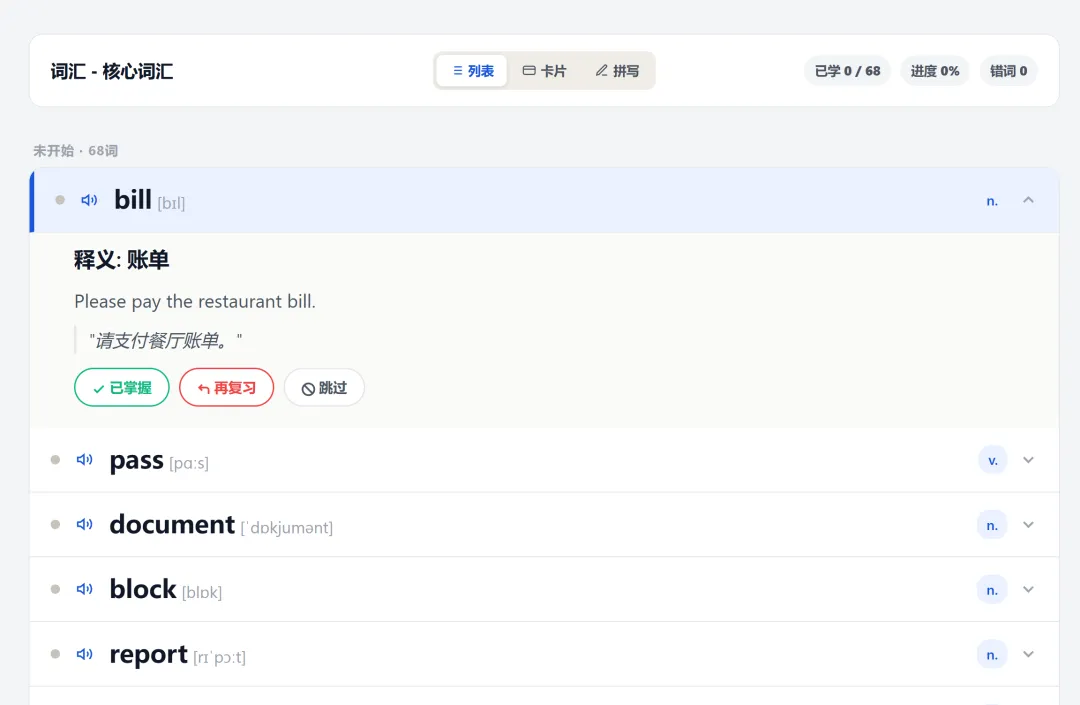
Task: Expand the pass entry
Action: 1028,460
